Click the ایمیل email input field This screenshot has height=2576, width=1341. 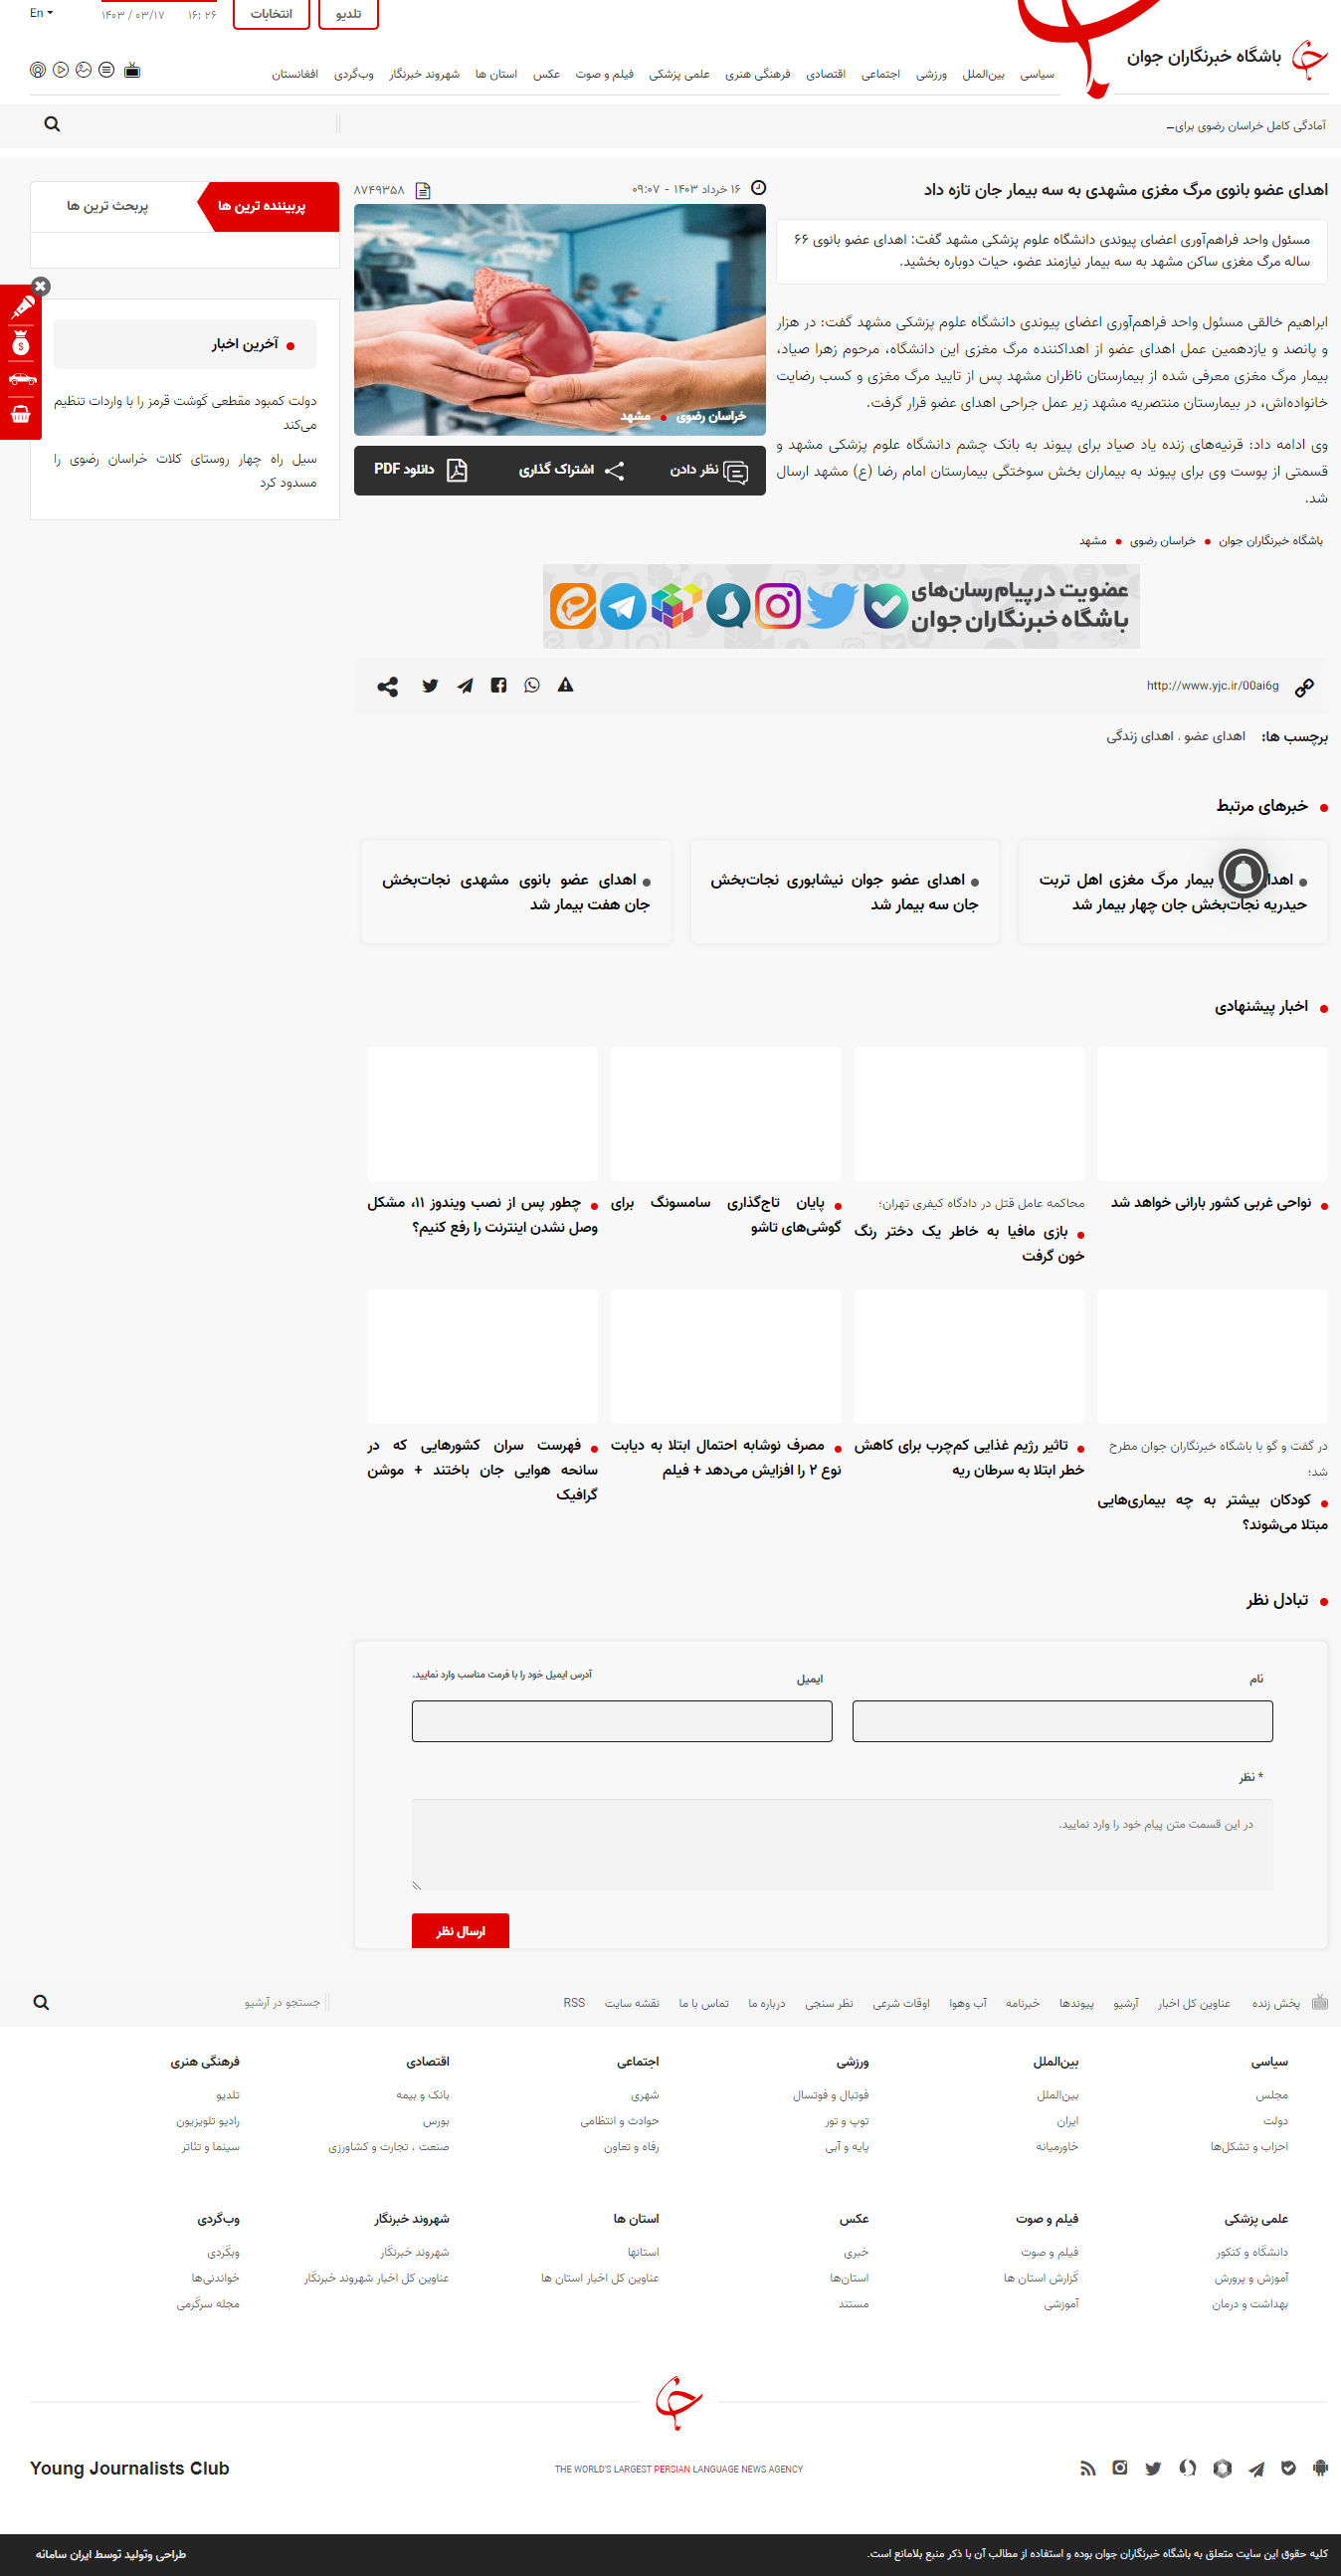click(x=622, y=1721)
